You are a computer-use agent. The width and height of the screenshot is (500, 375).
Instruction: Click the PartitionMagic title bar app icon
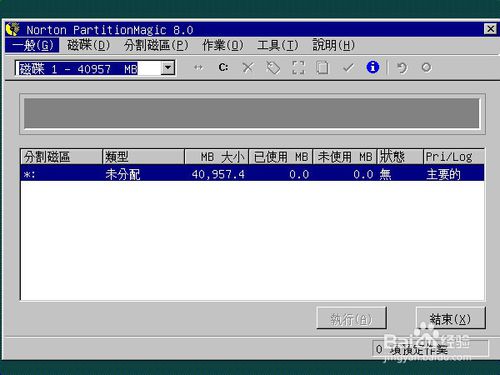click(13, 29)
